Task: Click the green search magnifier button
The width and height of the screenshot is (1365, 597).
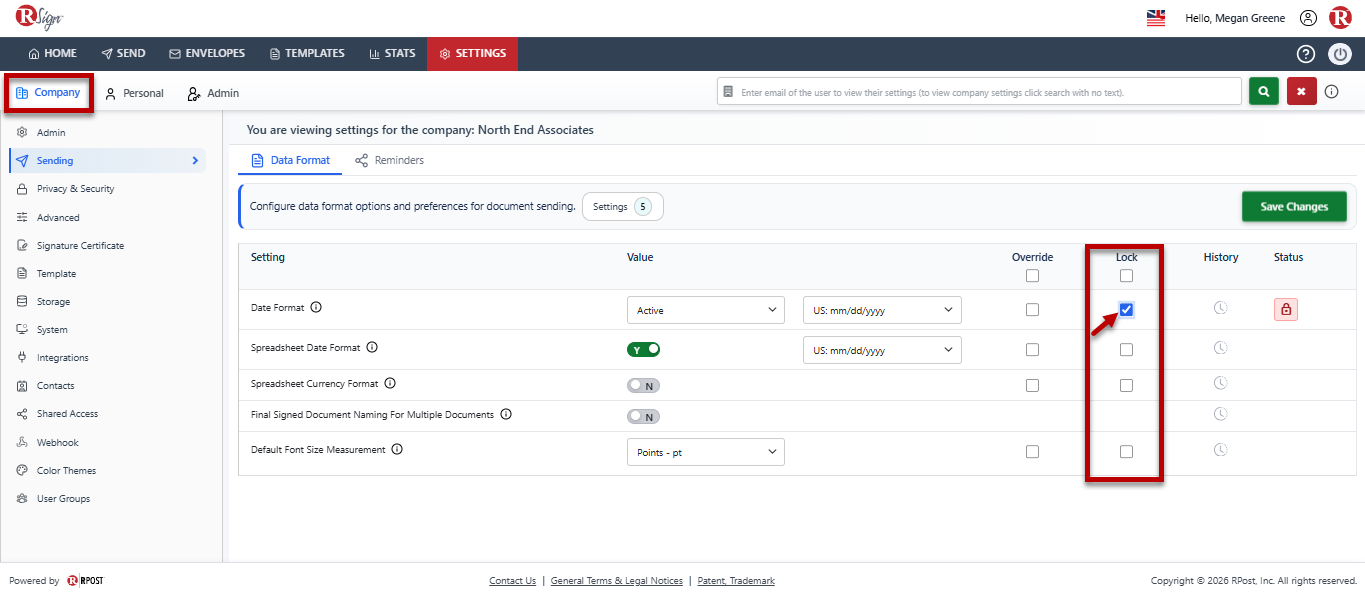Action: point(1264,91)
